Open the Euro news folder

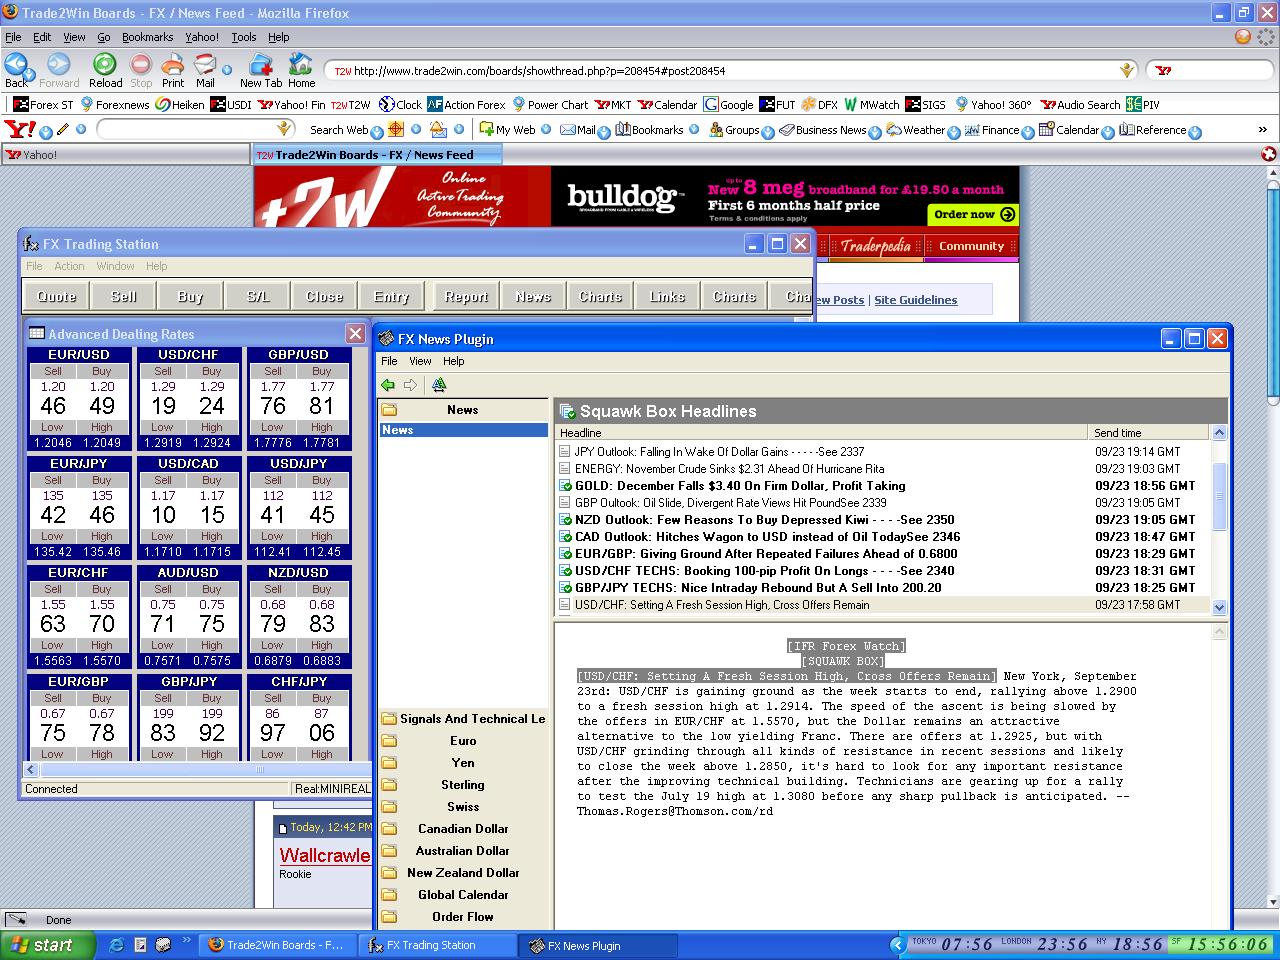click(x=463, y=741)
